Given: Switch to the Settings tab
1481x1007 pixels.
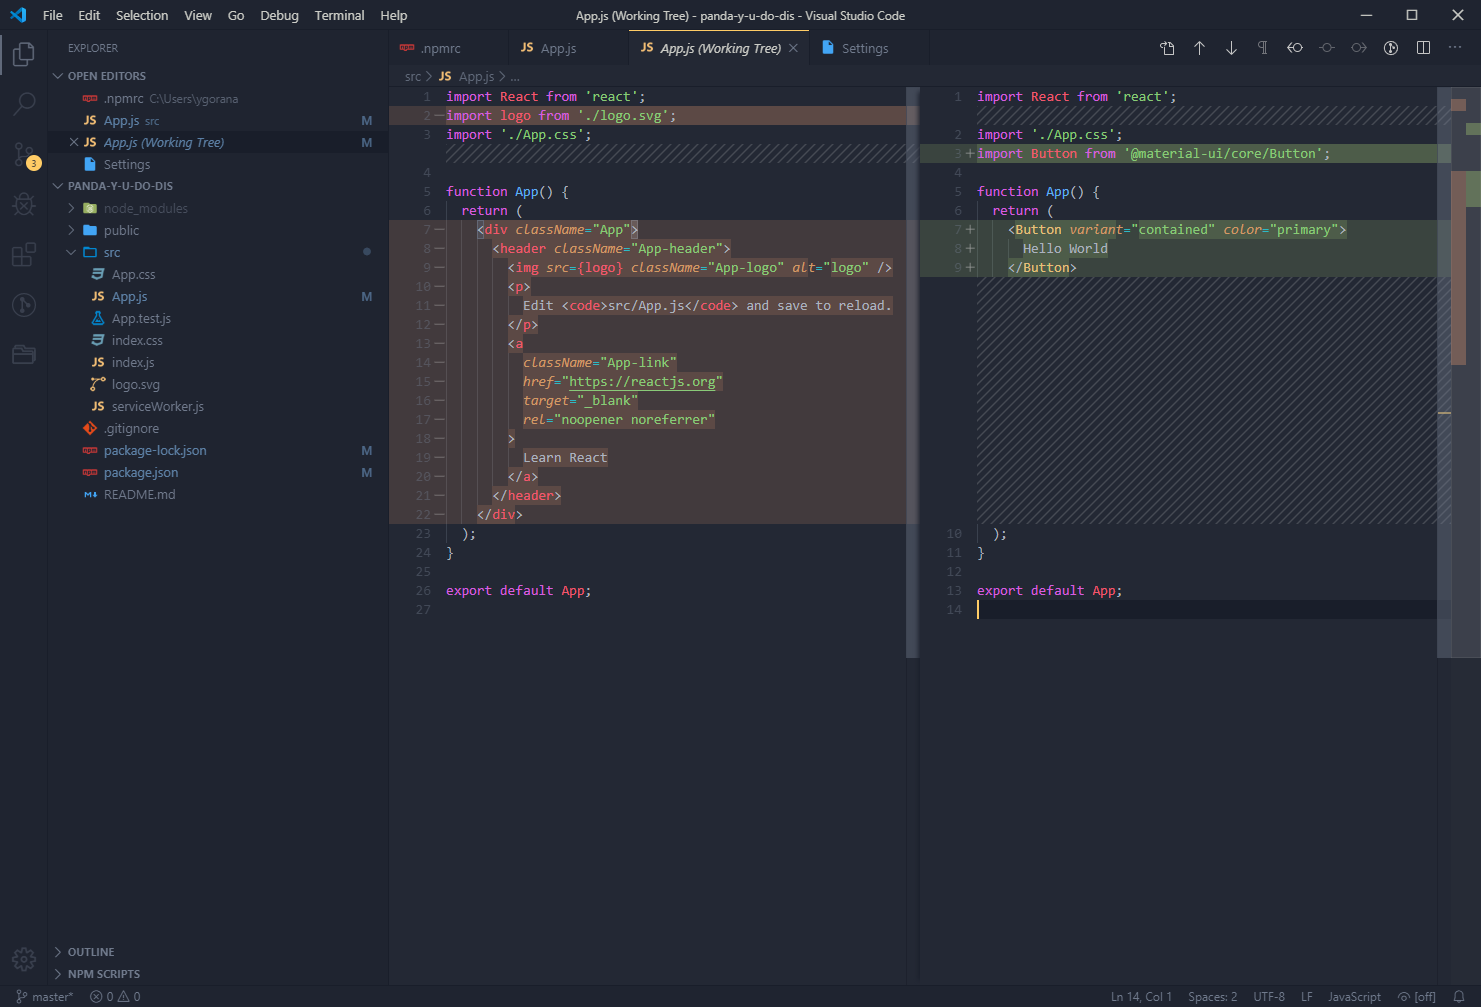Looking at the screenshot, I should click(869, 48).
